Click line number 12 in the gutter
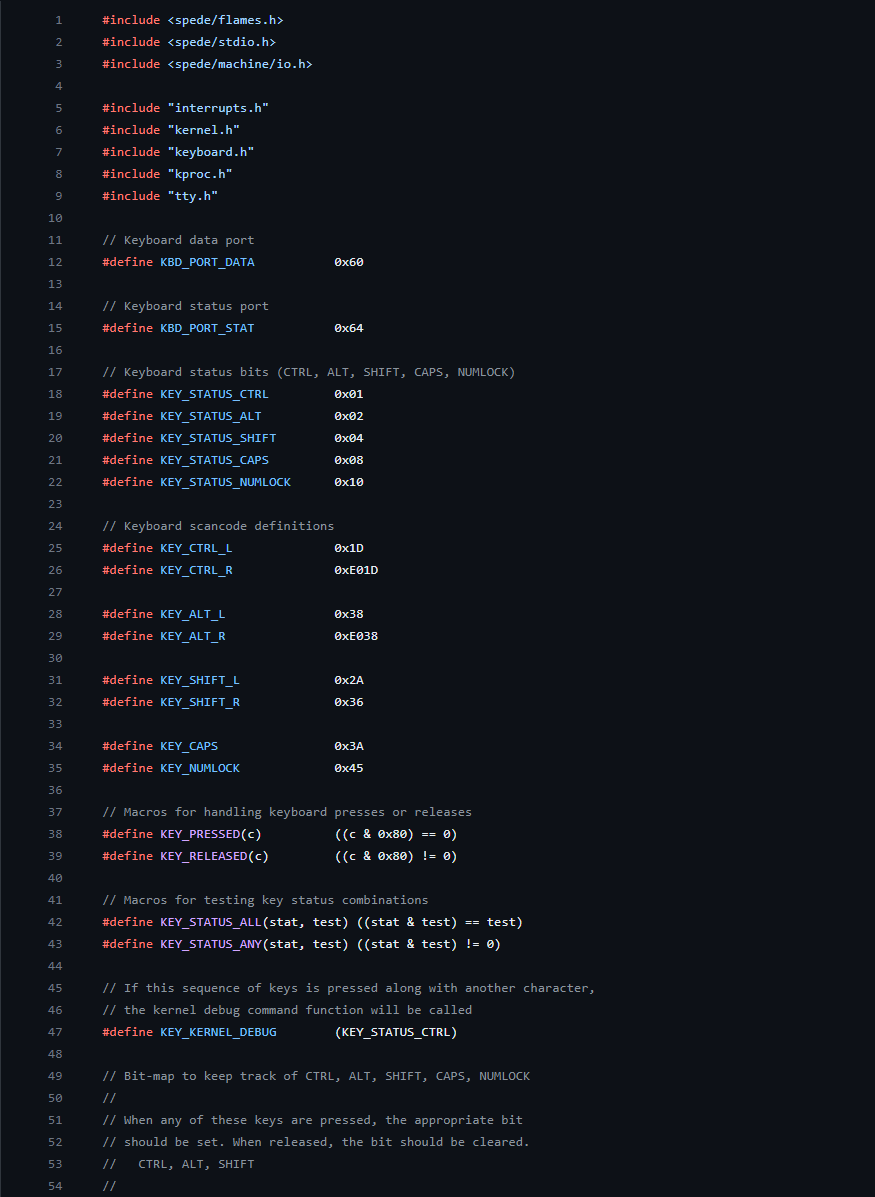This screenshot has height=1197, width=875. tap(55, 261)
